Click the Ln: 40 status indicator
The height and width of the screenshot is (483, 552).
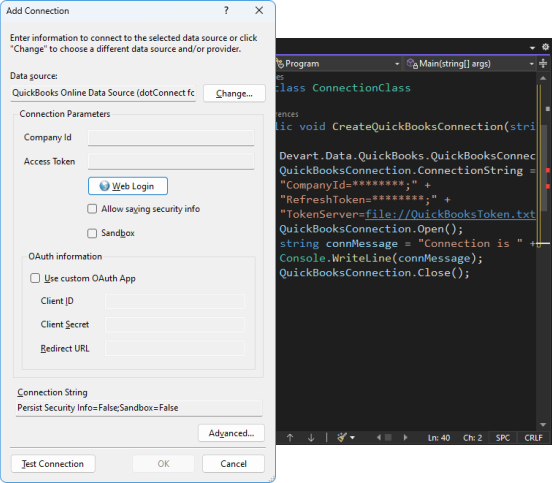click(x=439, y=438)
